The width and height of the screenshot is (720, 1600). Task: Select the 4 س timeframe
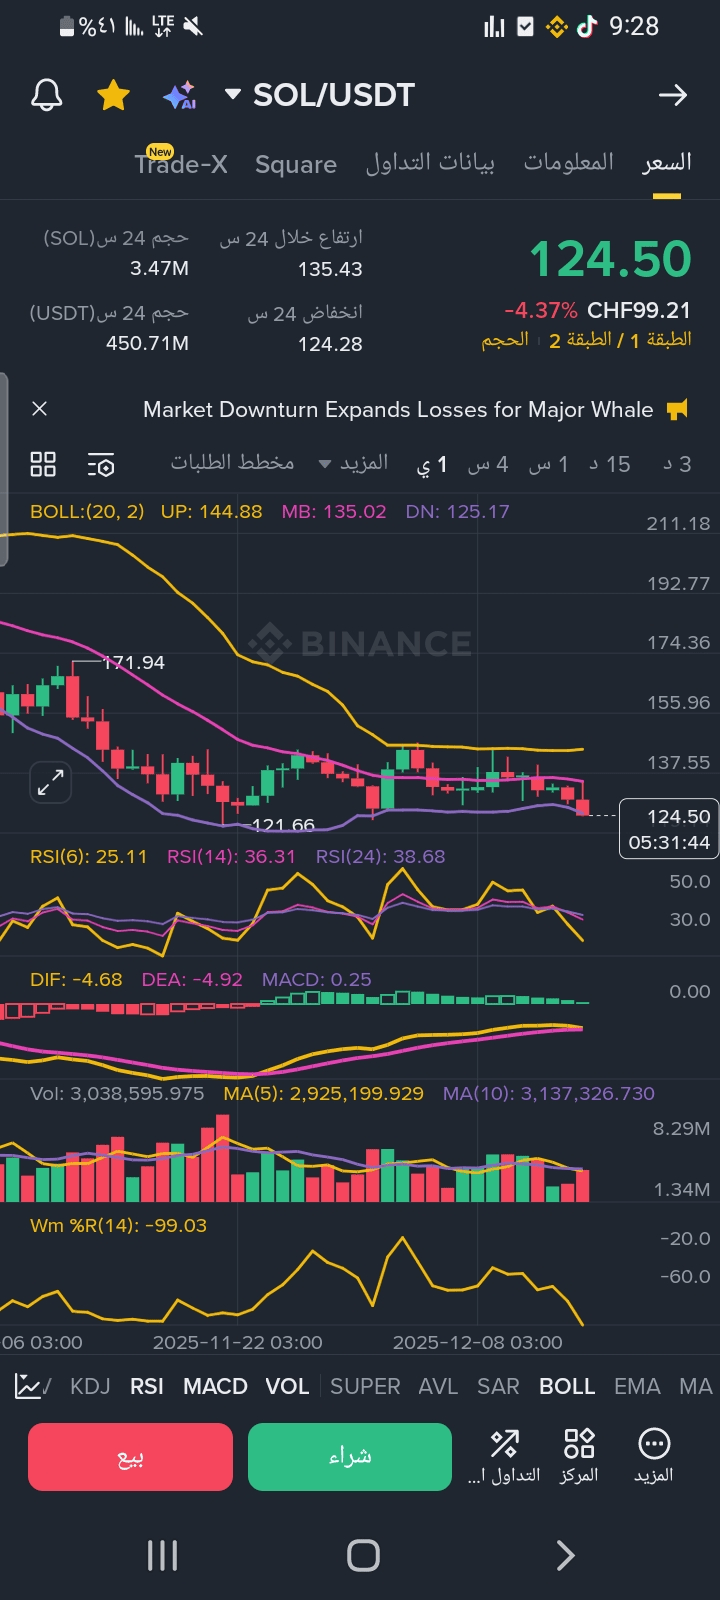coord(488,464)
